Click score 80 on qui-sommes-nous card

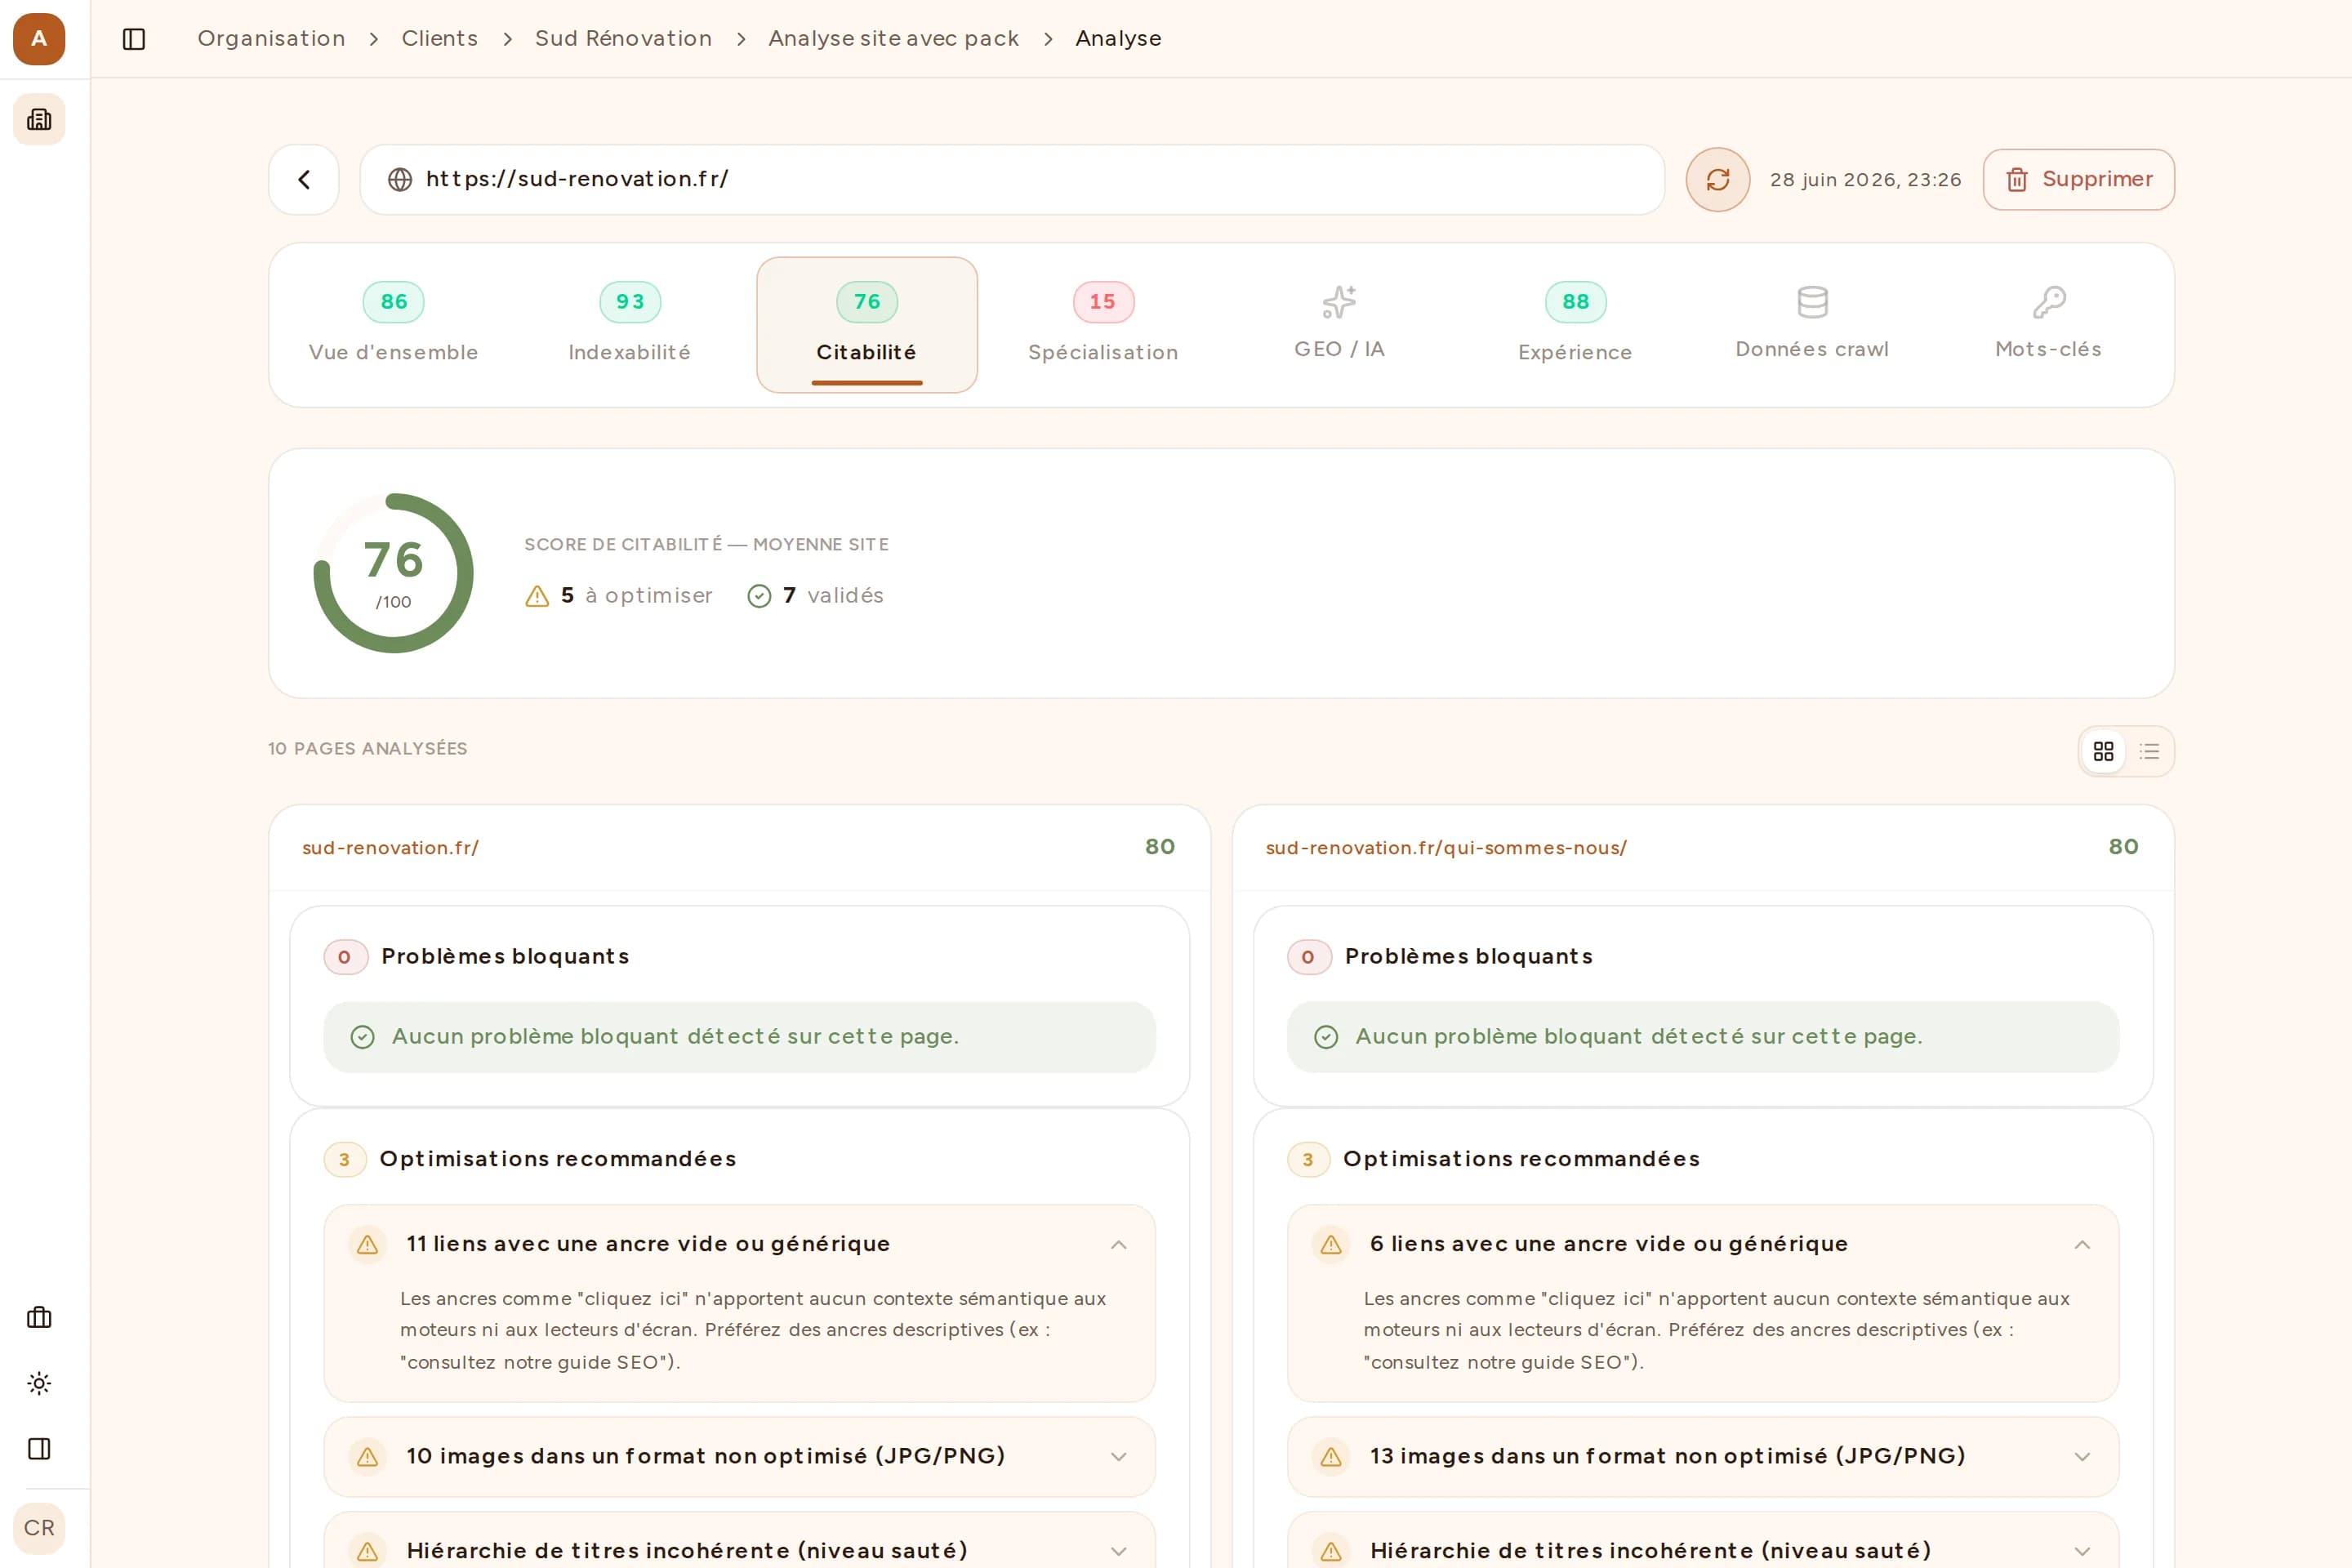[x=2124, y=847]
